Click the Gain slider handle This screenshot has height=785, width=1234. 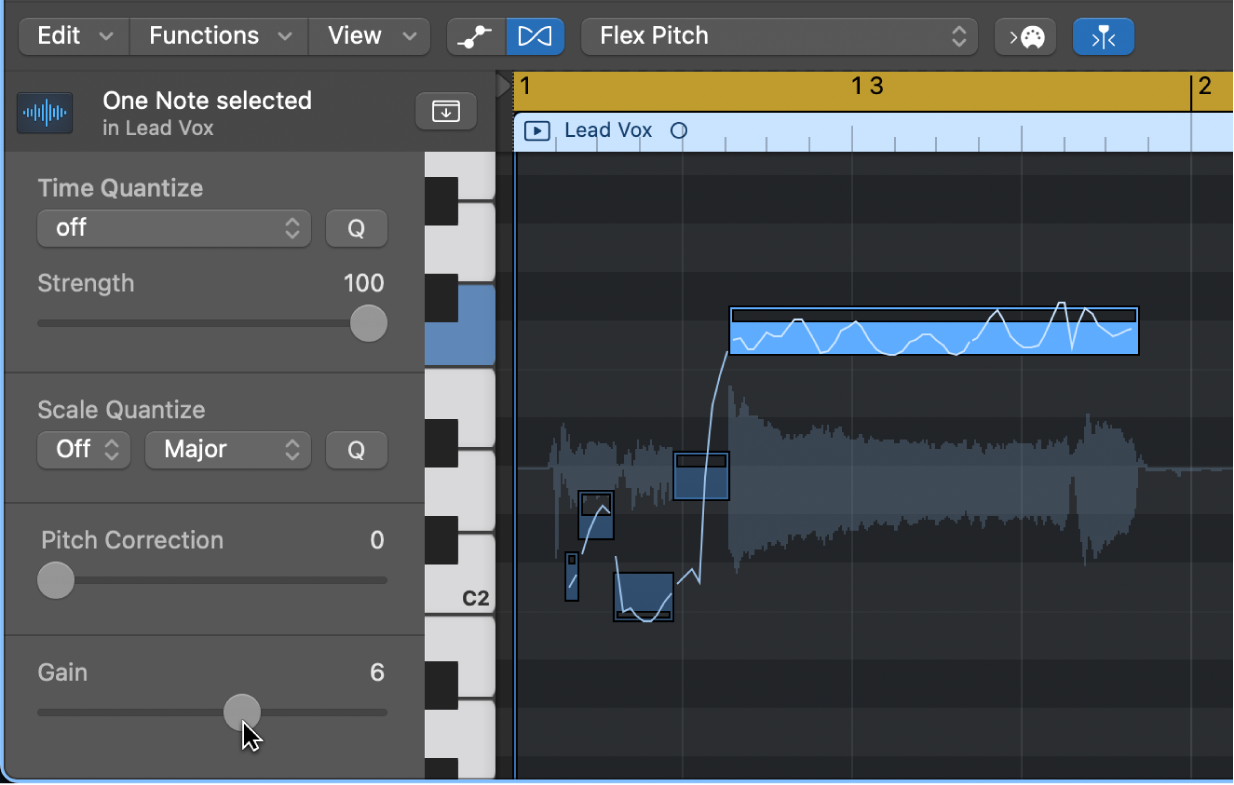[243, 712]
